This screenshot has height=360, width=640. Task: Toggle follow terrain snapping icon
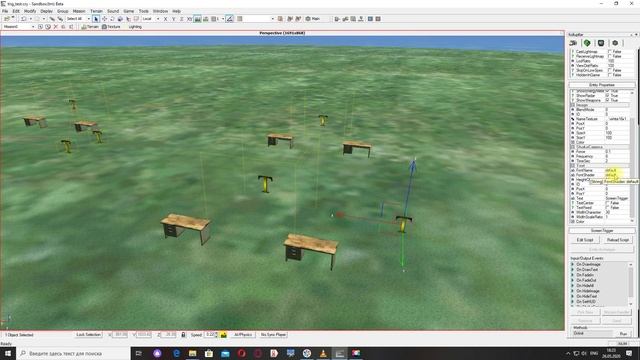198,19
